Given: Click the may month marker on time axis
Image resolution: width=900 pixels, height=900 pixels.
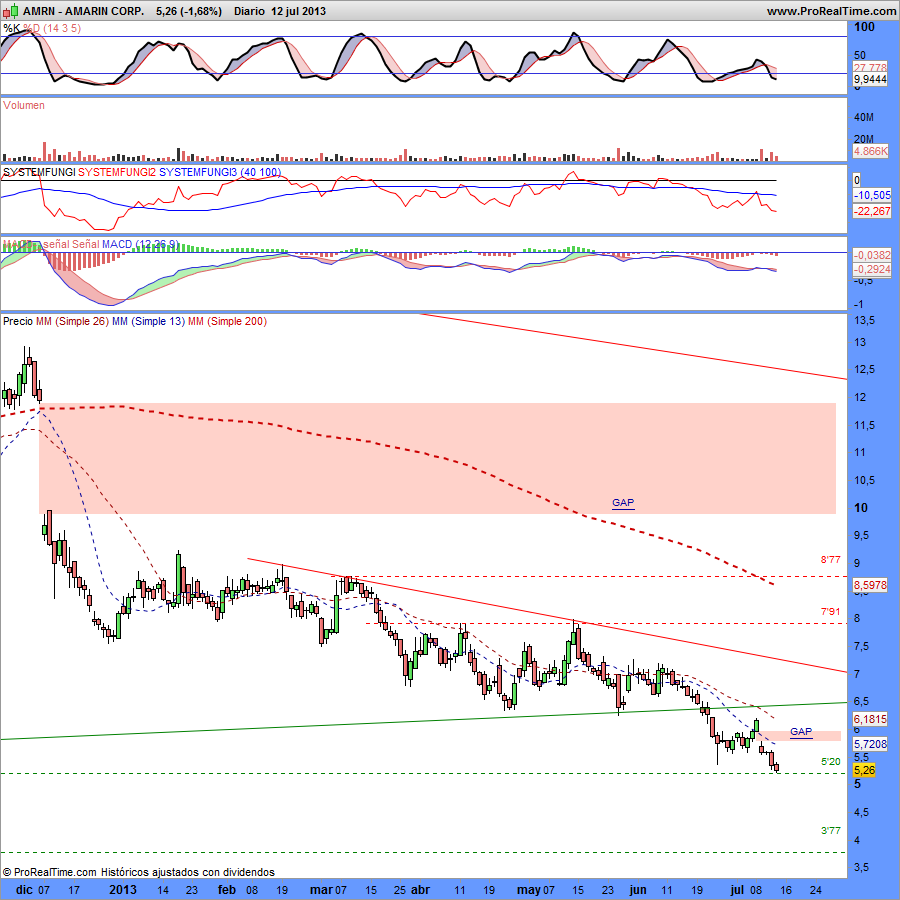Looking at the screenshot, I should pos(529,890).
